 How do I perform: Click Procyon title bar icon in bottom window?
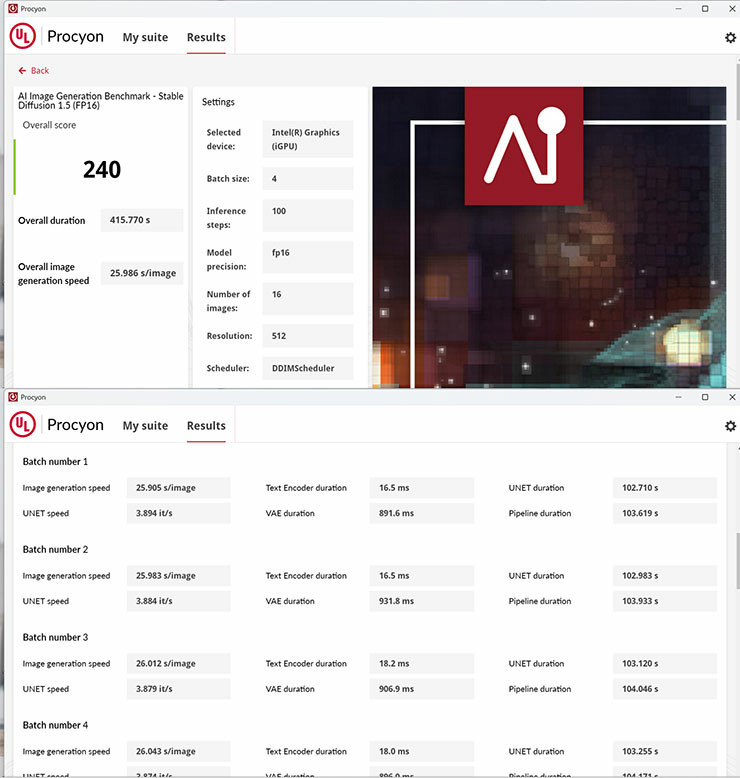13,397
